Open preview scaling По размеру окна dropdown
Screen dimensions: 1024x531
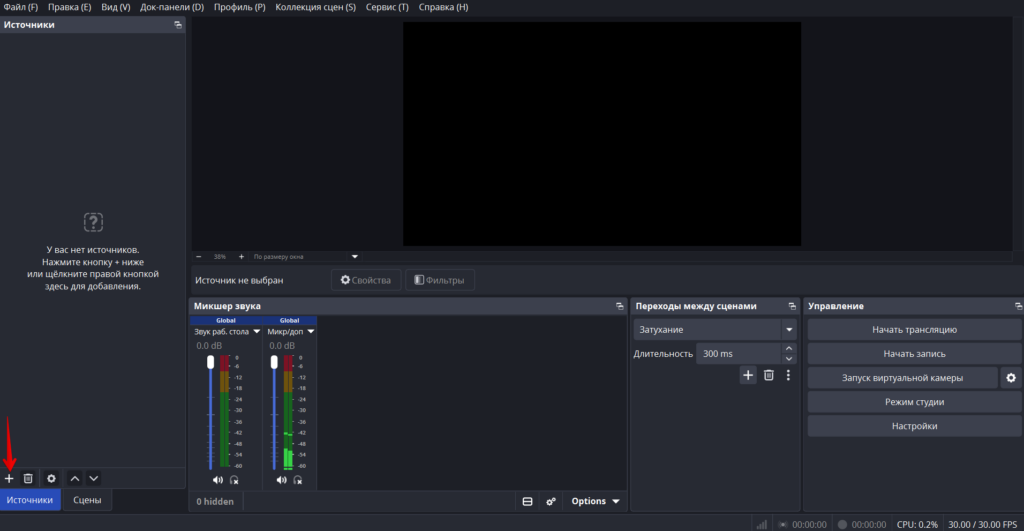306,257
